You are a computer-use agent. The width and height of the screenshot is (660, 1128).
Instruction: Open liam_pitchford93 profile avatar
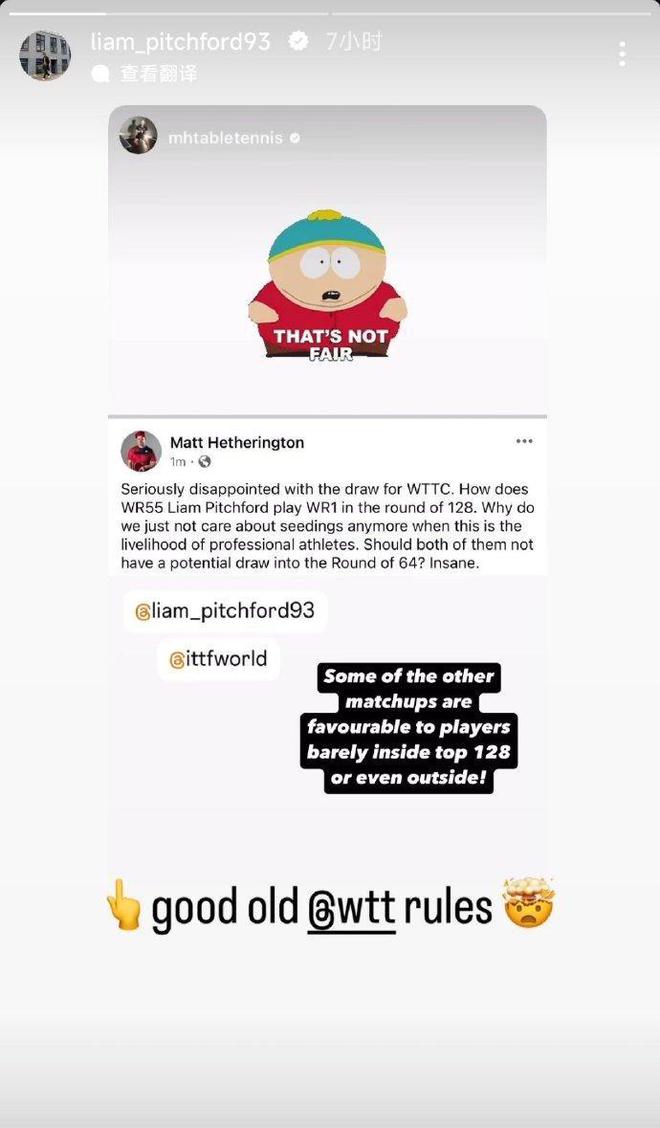coord(45,55)
